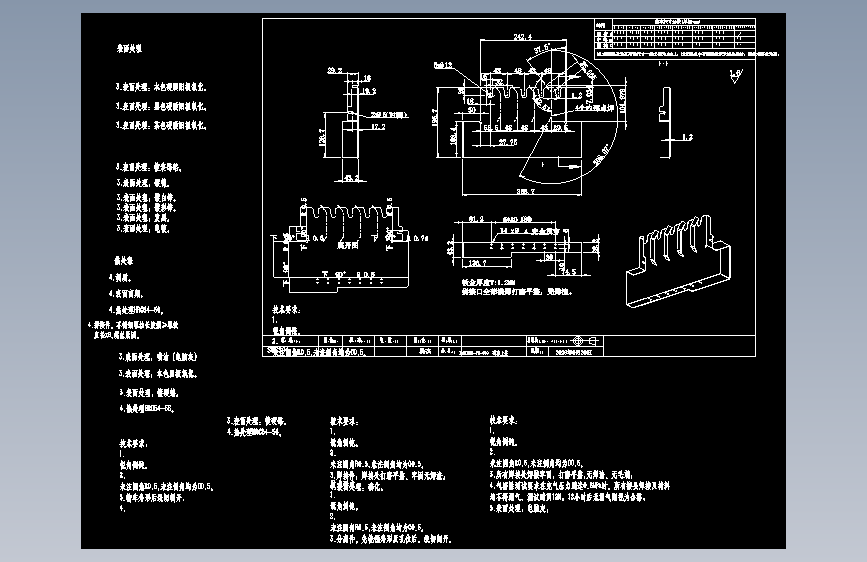The height and width of the screenshot is (562, 867).
Task: Select the 19.3 dimension text
Action: [369, 91]
